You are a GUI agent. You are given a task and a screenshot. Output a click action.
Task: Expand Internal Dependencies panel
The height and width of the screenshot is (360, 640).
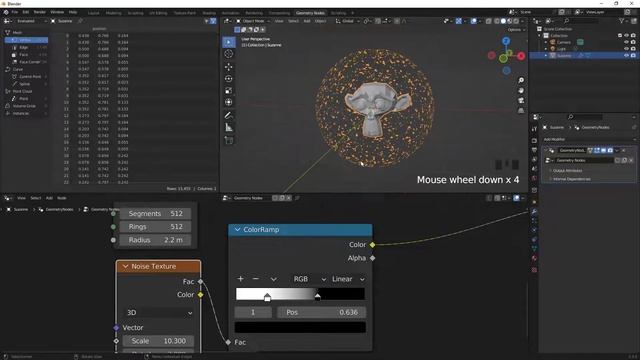tap(571, 179)
